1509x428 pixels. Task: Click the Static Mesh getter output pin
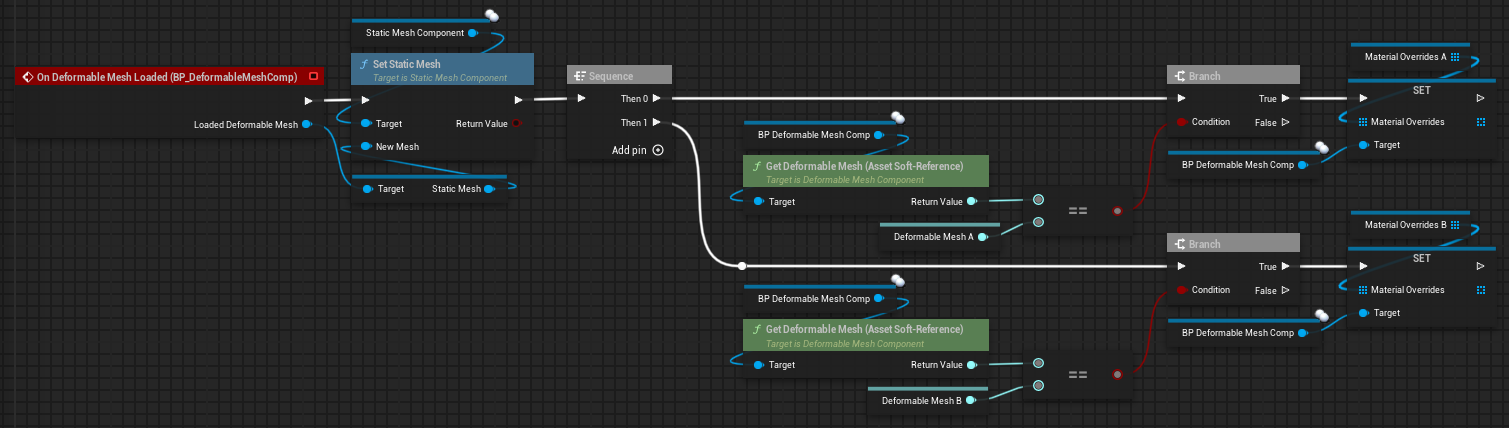(488, 188)
